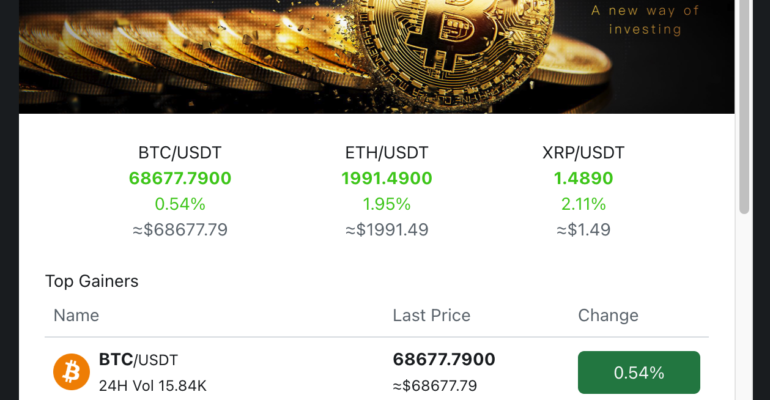Open the XRP/USDT ticker

583,153
